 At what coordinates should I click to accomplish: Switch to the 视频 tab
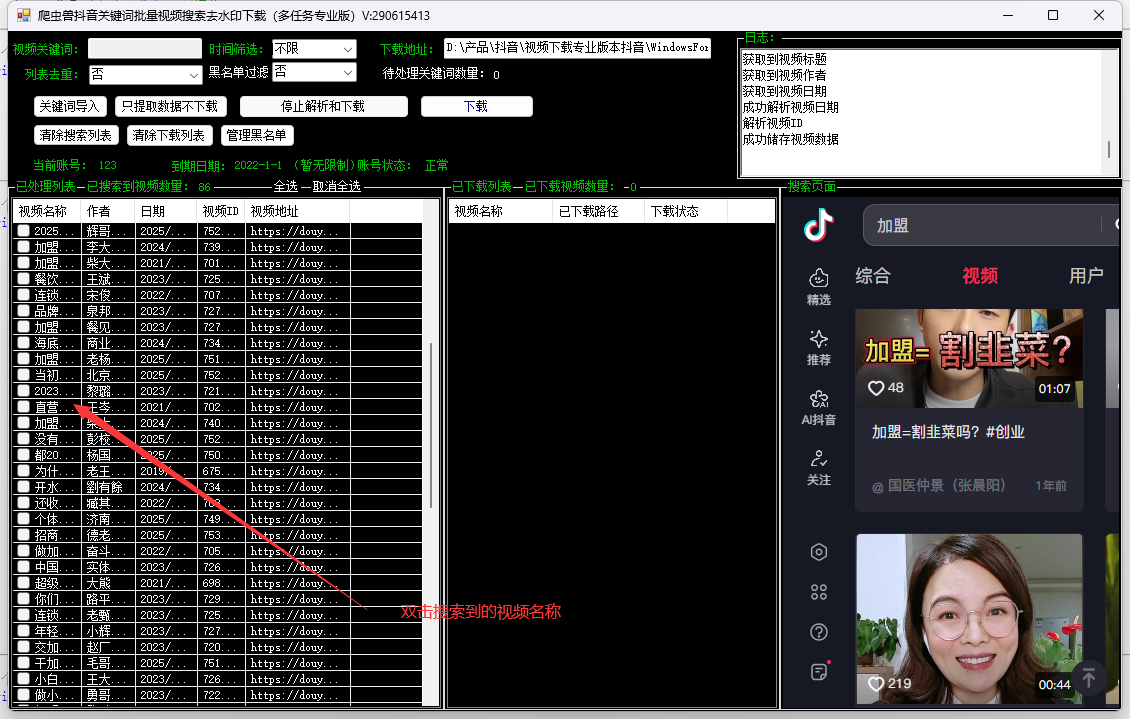pyautogui.click(x=979, y=277)
